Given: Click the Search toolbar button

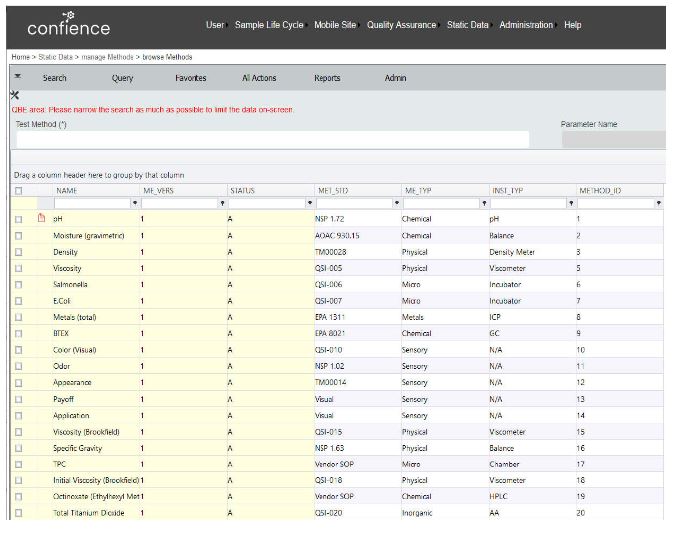Looking at the screenshot, I should coord(54,78).
